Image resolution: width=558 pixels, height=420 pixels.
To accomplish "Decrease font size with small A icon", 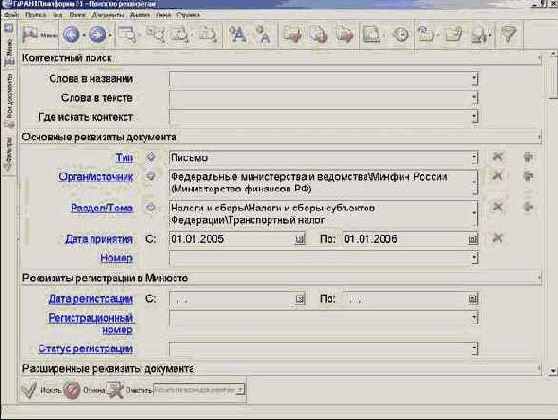I will click(263, 35).
